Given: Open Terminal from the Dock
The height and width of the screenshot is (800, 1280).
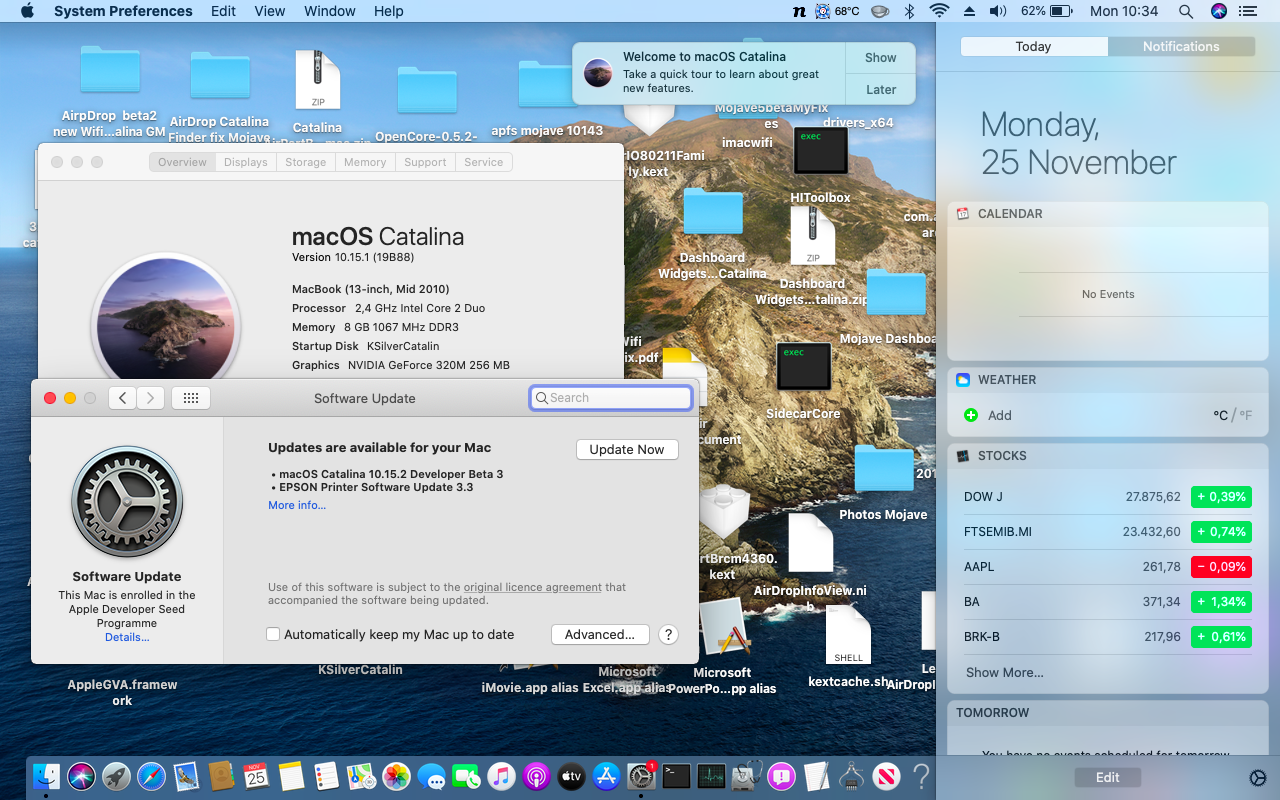Looking at the screenshot, I should [x=676, y=776].
